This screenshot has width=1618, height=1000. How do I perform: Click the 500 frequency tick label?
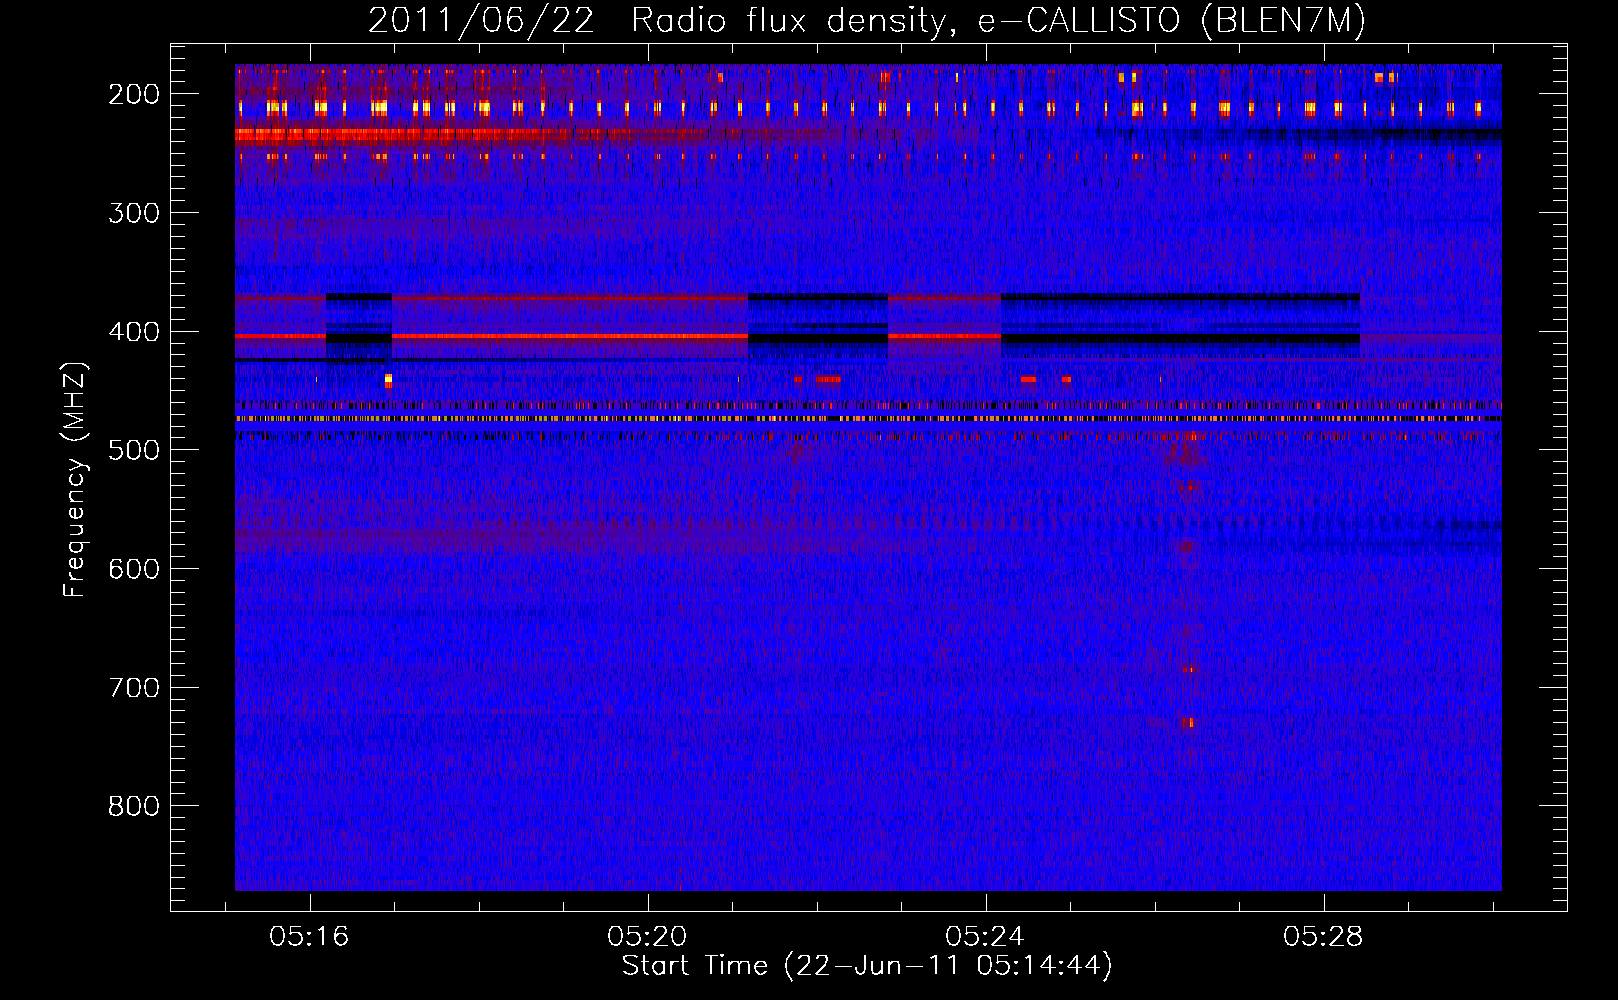134,450
